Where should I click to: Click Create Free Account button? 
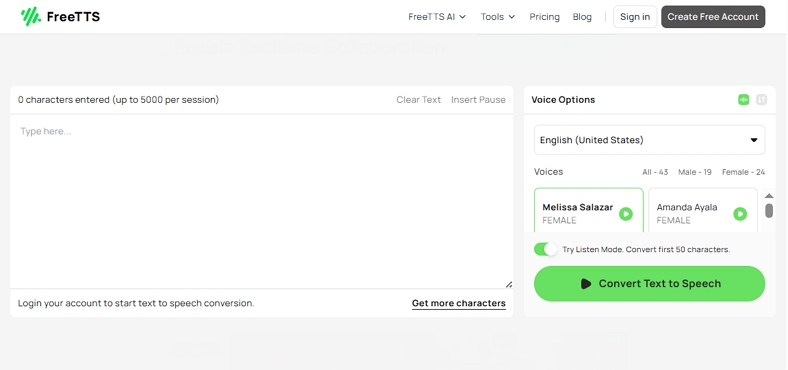click(713, 17)
